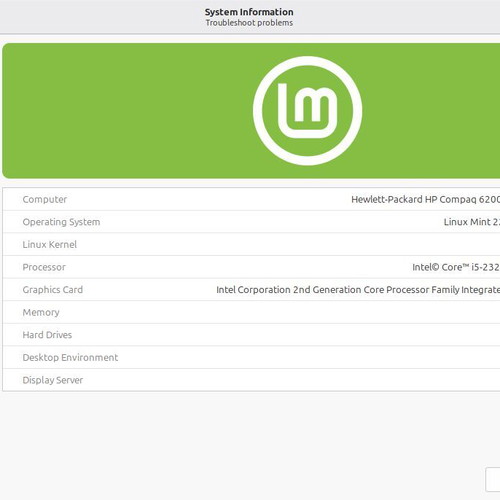The height and width of the screenshot is (500, 500).
Task: Click the Linux Mint version value
Action: (x=472, y=222)
